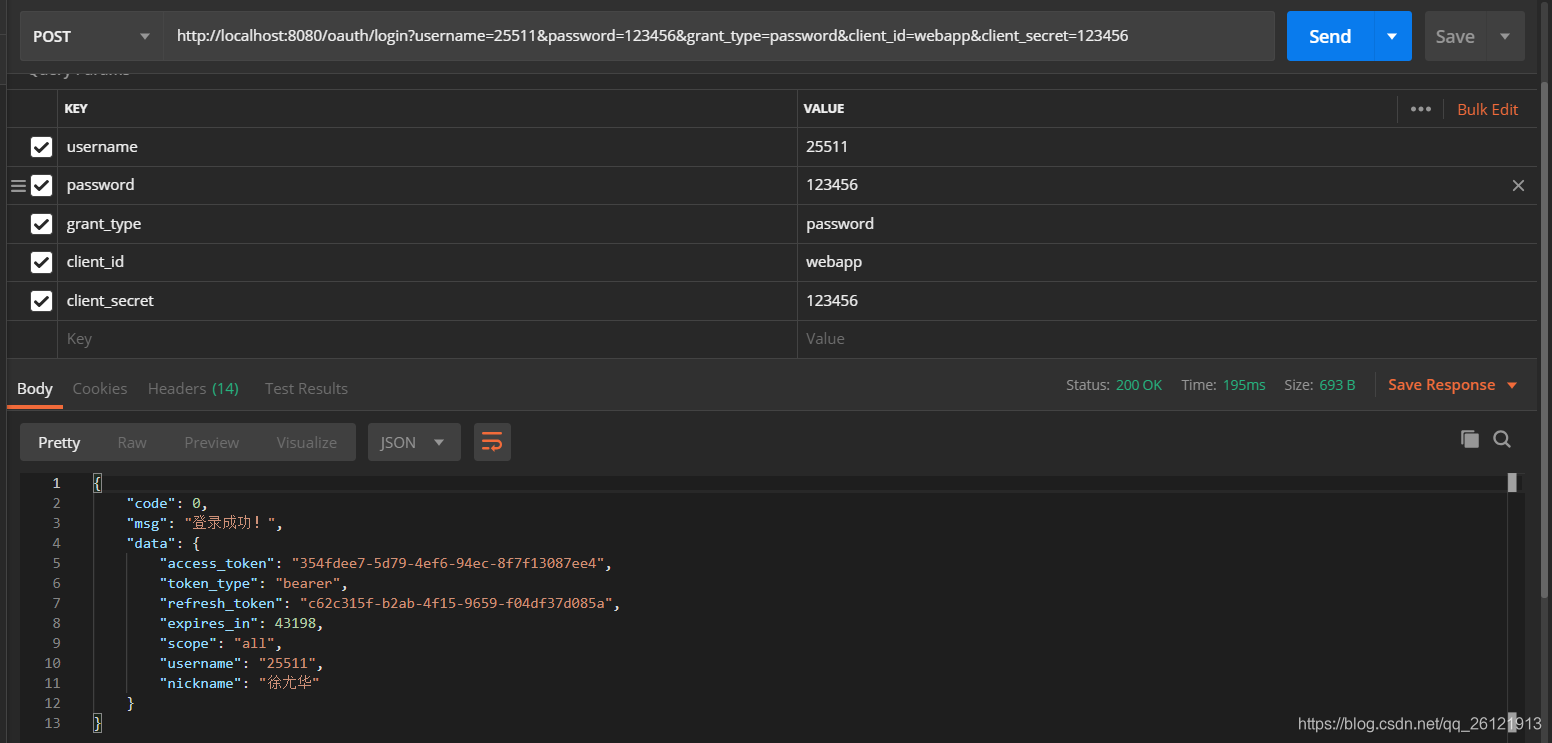The width and height of the screenshot is (1552, 743).
Task: Select the Raw view tab
Action: pyautogui.click(x=132, y=442)
